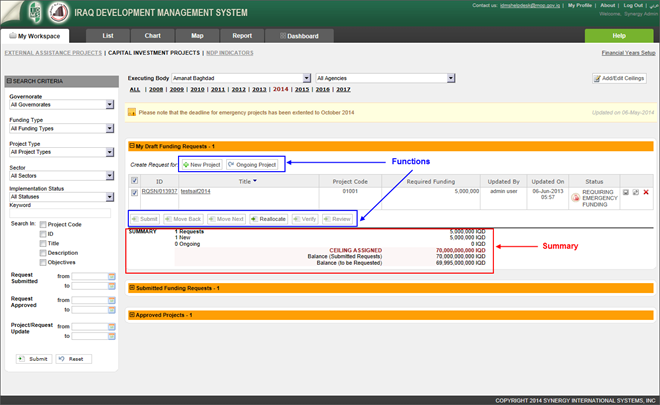
Task: Click the Iraq ministry logo in header
Action: 59,12
